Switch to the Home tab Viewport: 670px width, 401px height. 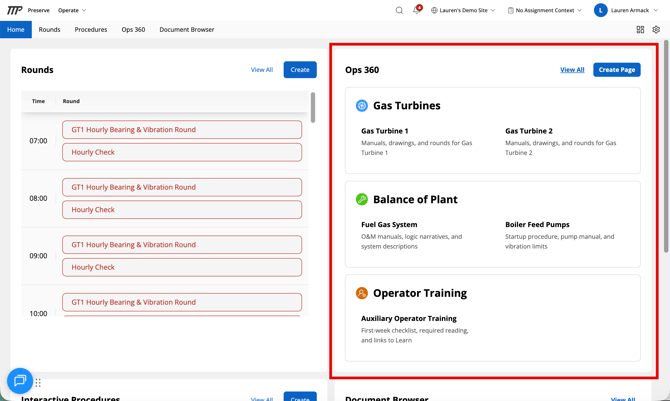16,29
